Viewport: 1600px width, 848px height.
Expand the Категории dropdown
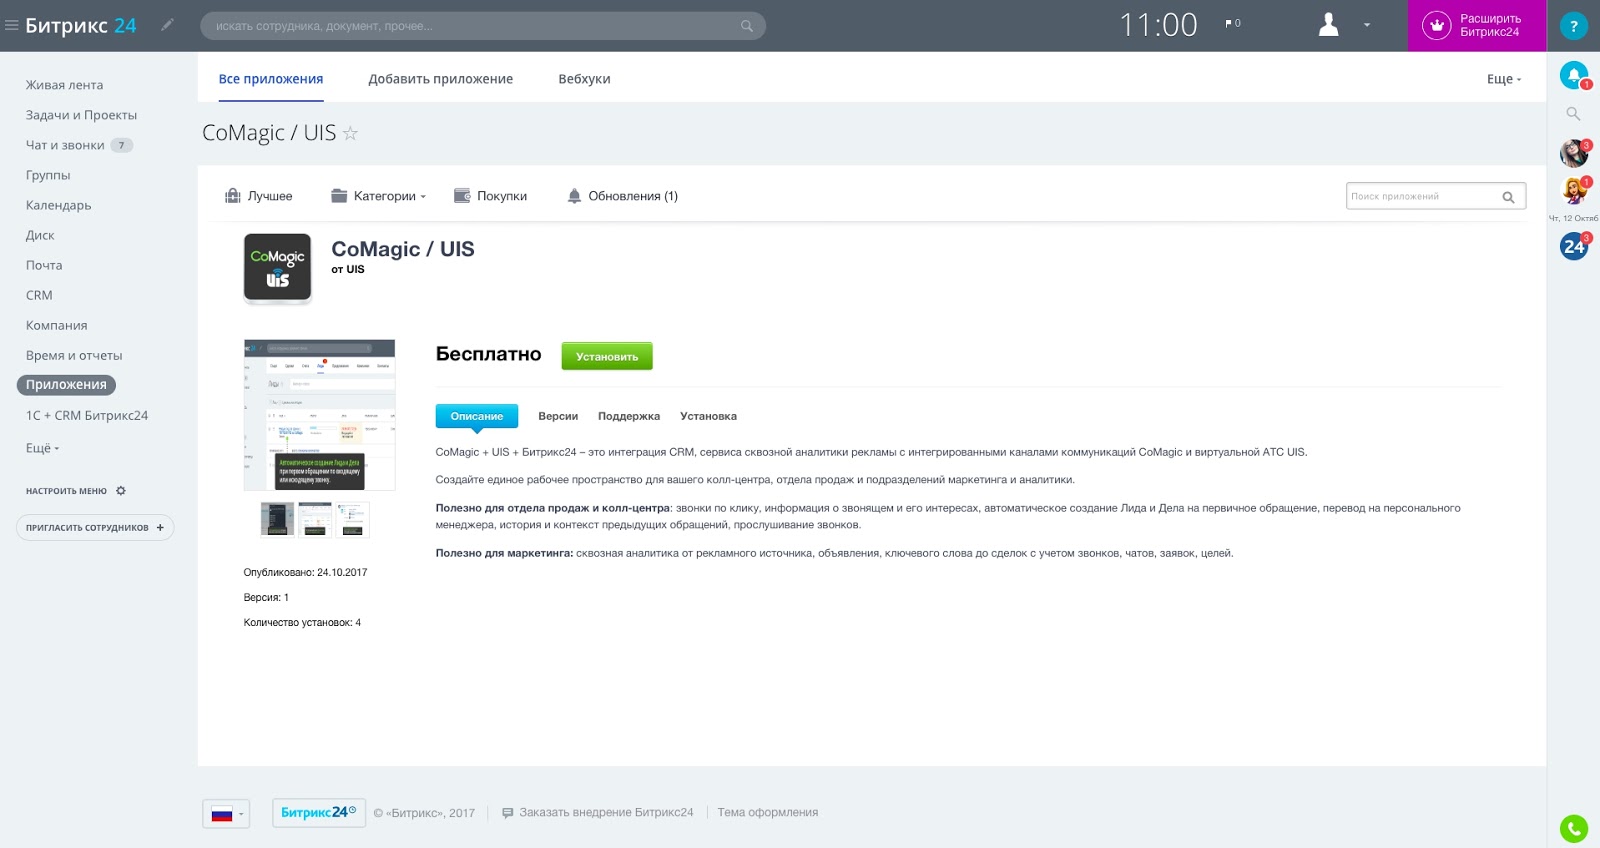[379, 196]
